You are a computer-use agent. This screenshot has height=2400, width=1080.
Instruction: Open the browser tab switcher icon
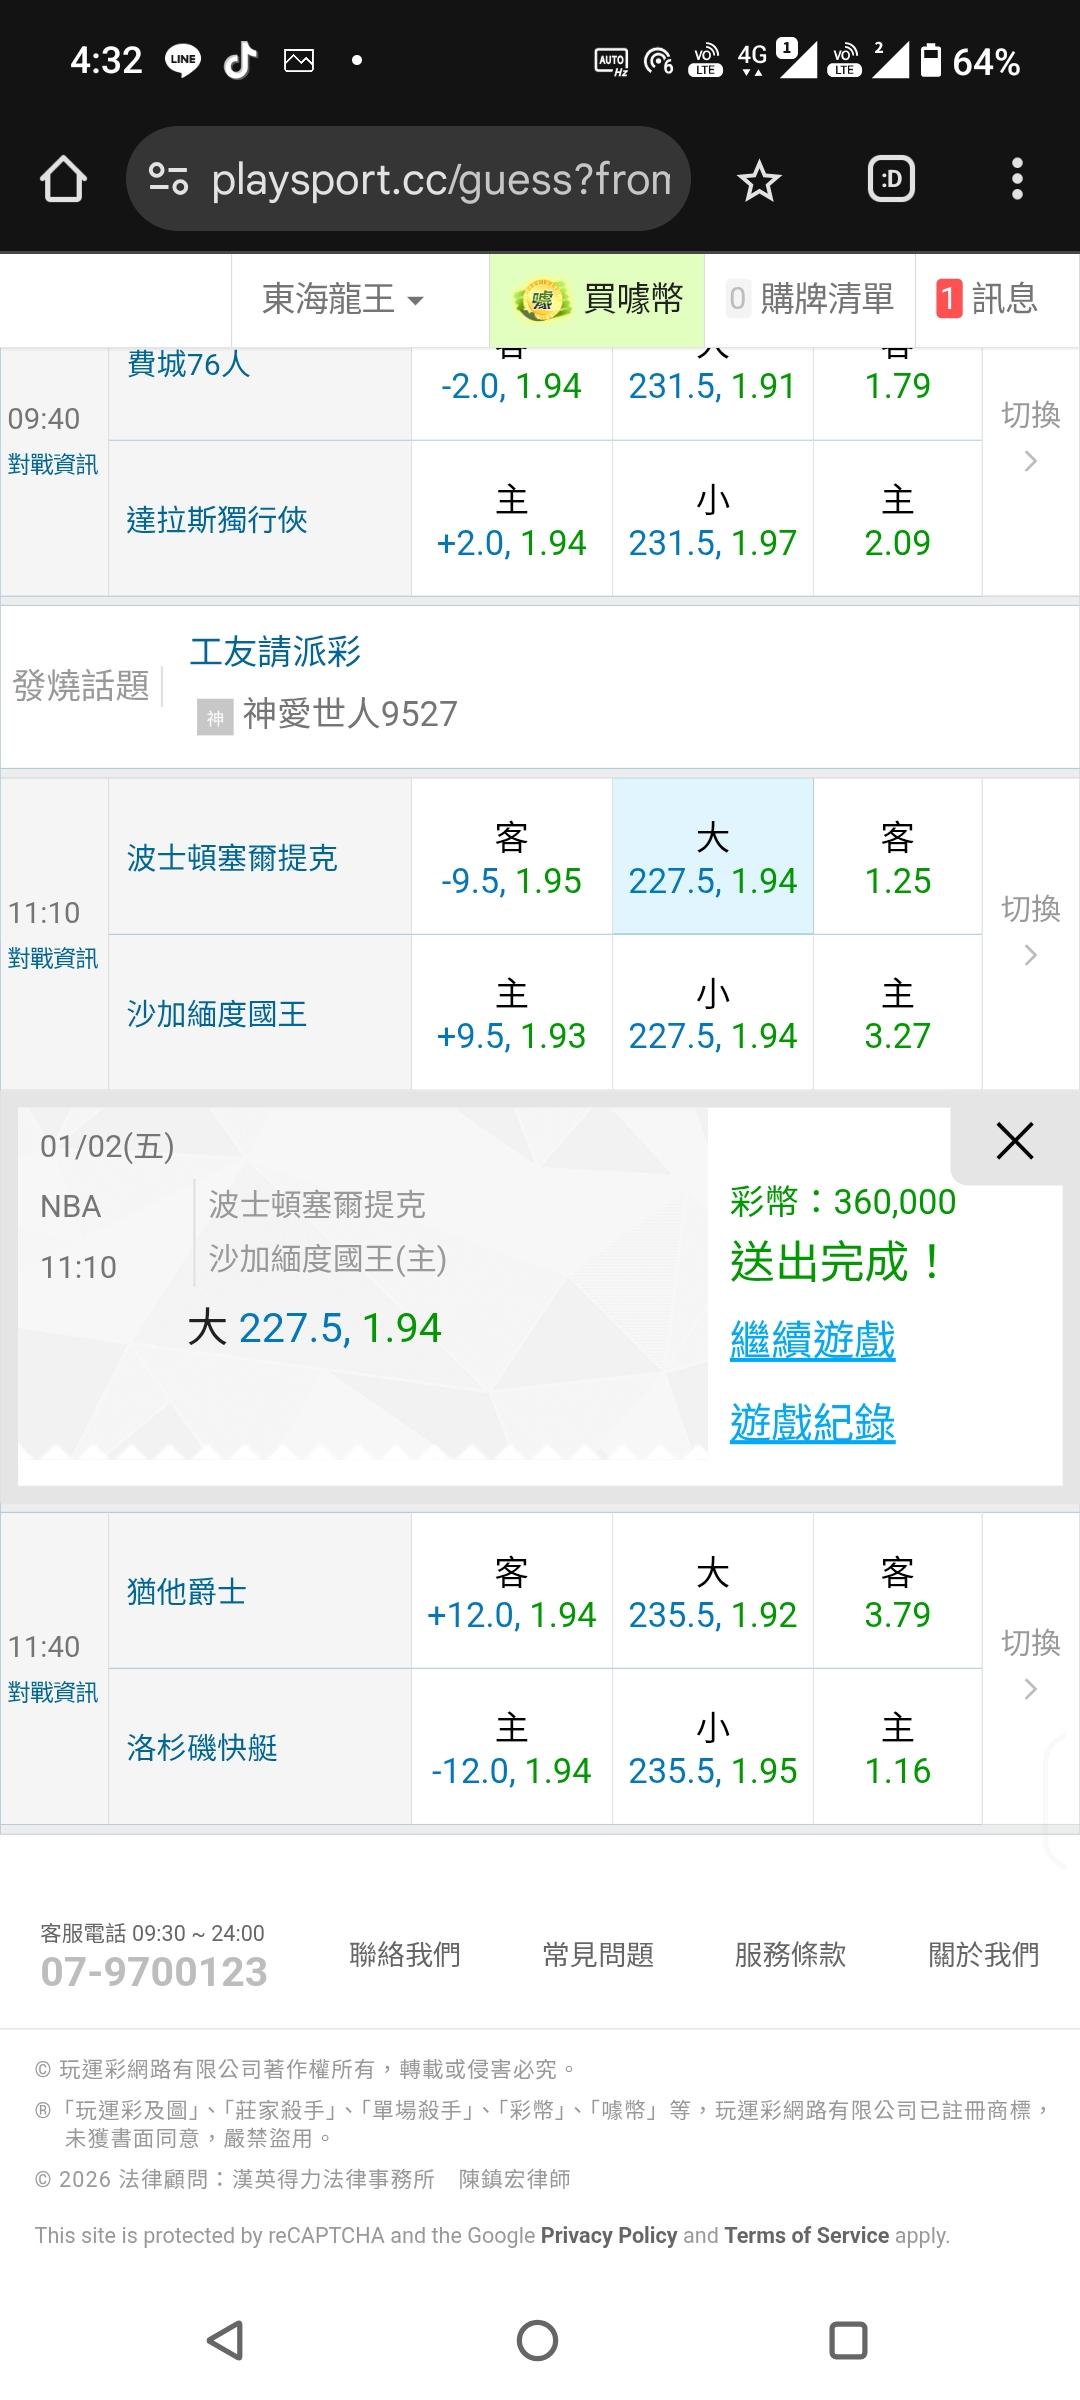pos(891,180)
